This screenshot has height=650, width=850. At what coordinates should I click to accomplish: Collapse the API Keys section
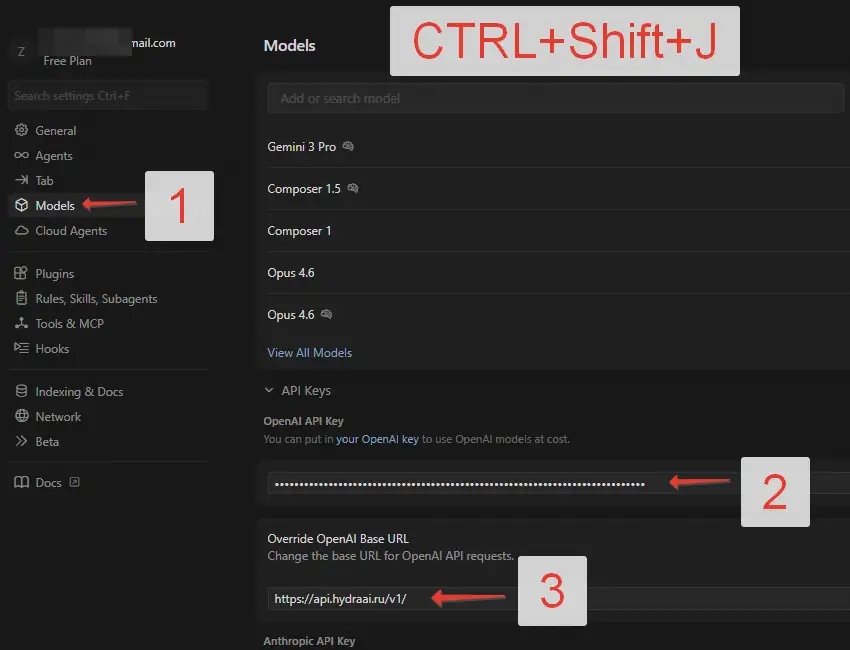pos(269,391)
